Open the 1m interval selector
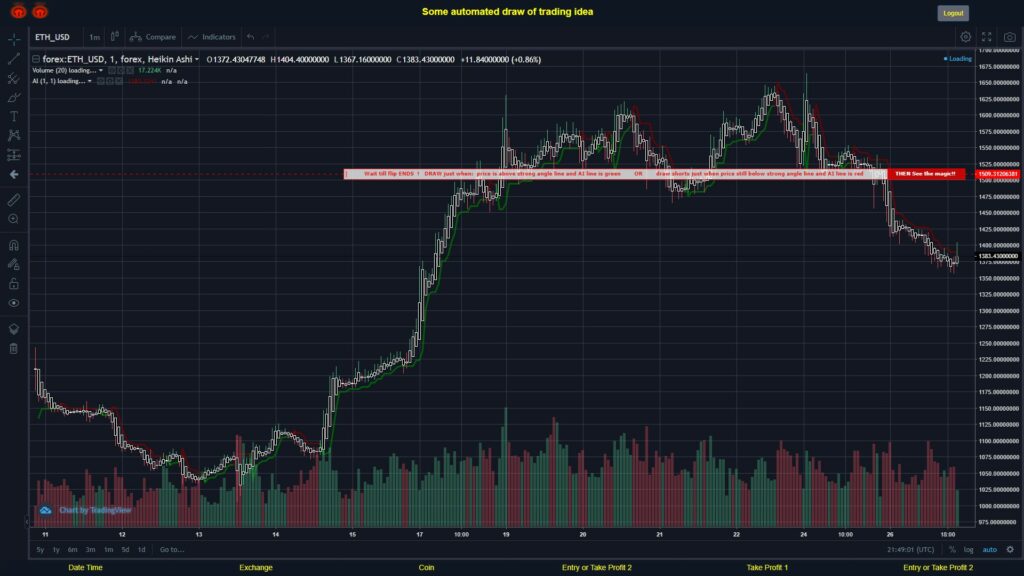Image resolution: width=1024 pixels, height=576 pixels. tap(95, 37)
